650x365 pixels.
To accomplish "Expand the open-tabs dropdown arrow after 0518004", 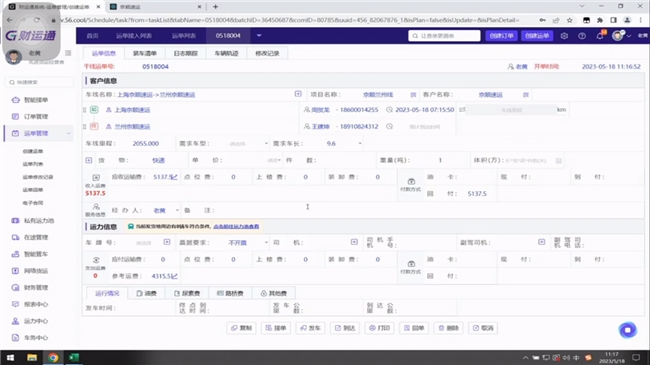I will pyautogui.click(x=259, y=36).
